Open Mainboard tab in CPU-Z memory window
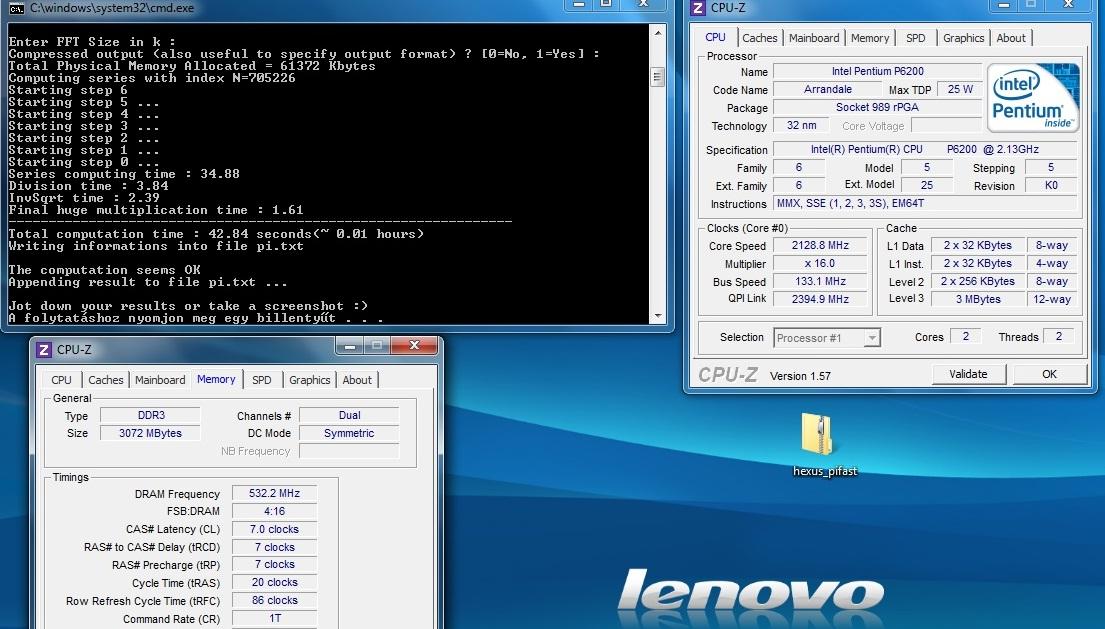This screenshot has height=629, width=1105. 160,380
